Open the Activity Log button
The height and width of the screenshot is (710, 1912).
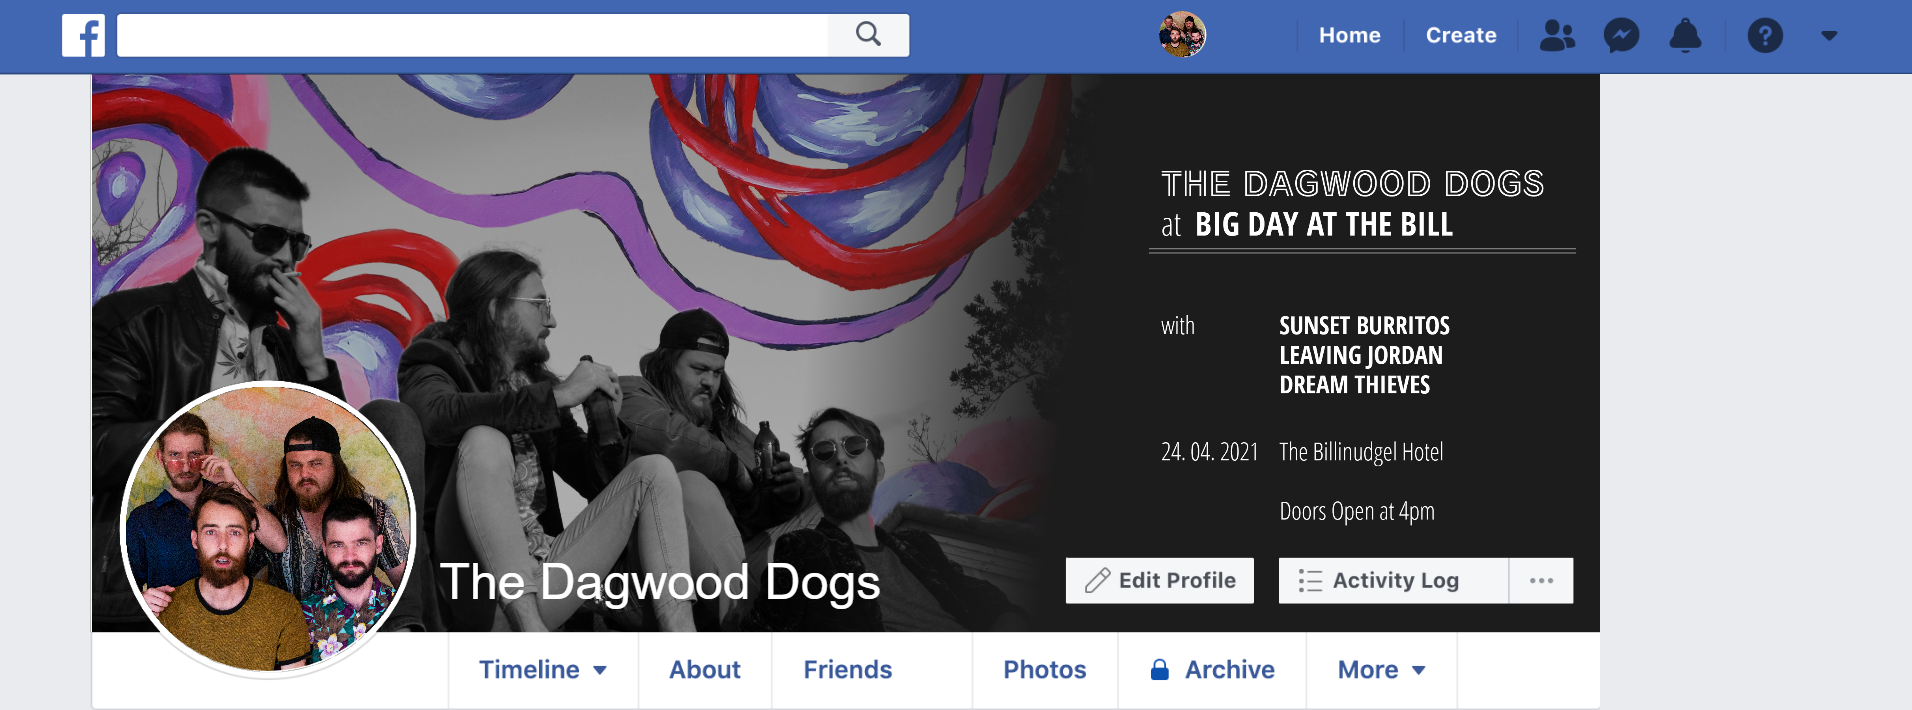[1393, 580]
